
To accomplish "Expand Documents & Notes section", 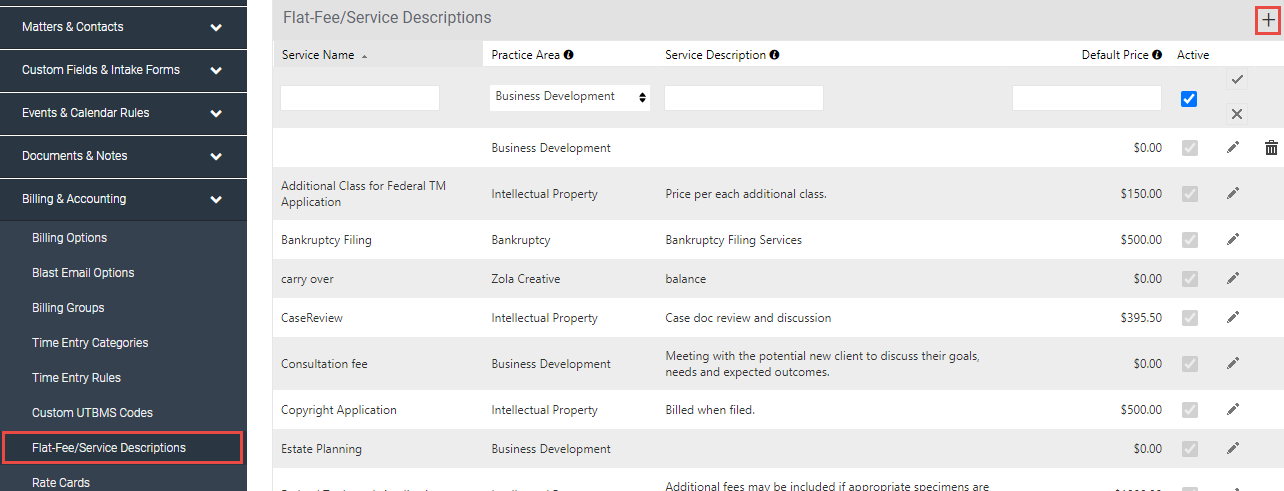I will 123,156.
